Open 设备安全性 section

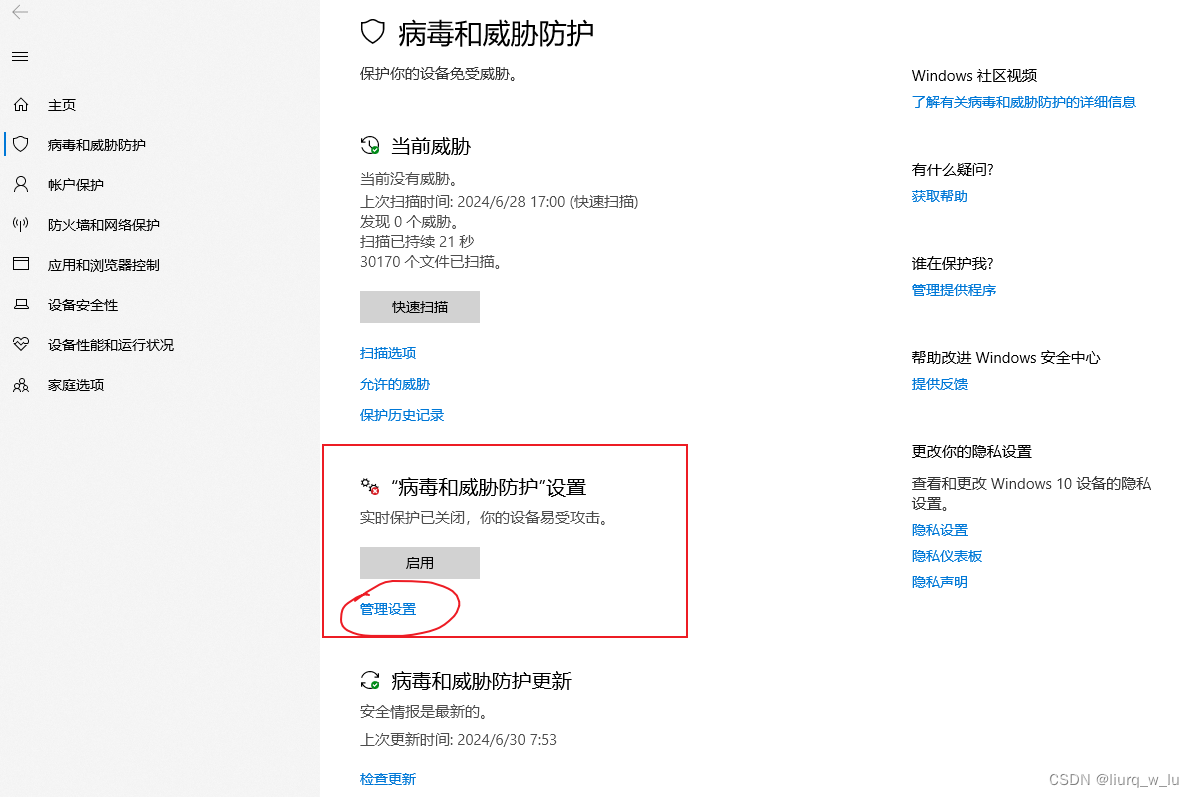tap(83, 305)
